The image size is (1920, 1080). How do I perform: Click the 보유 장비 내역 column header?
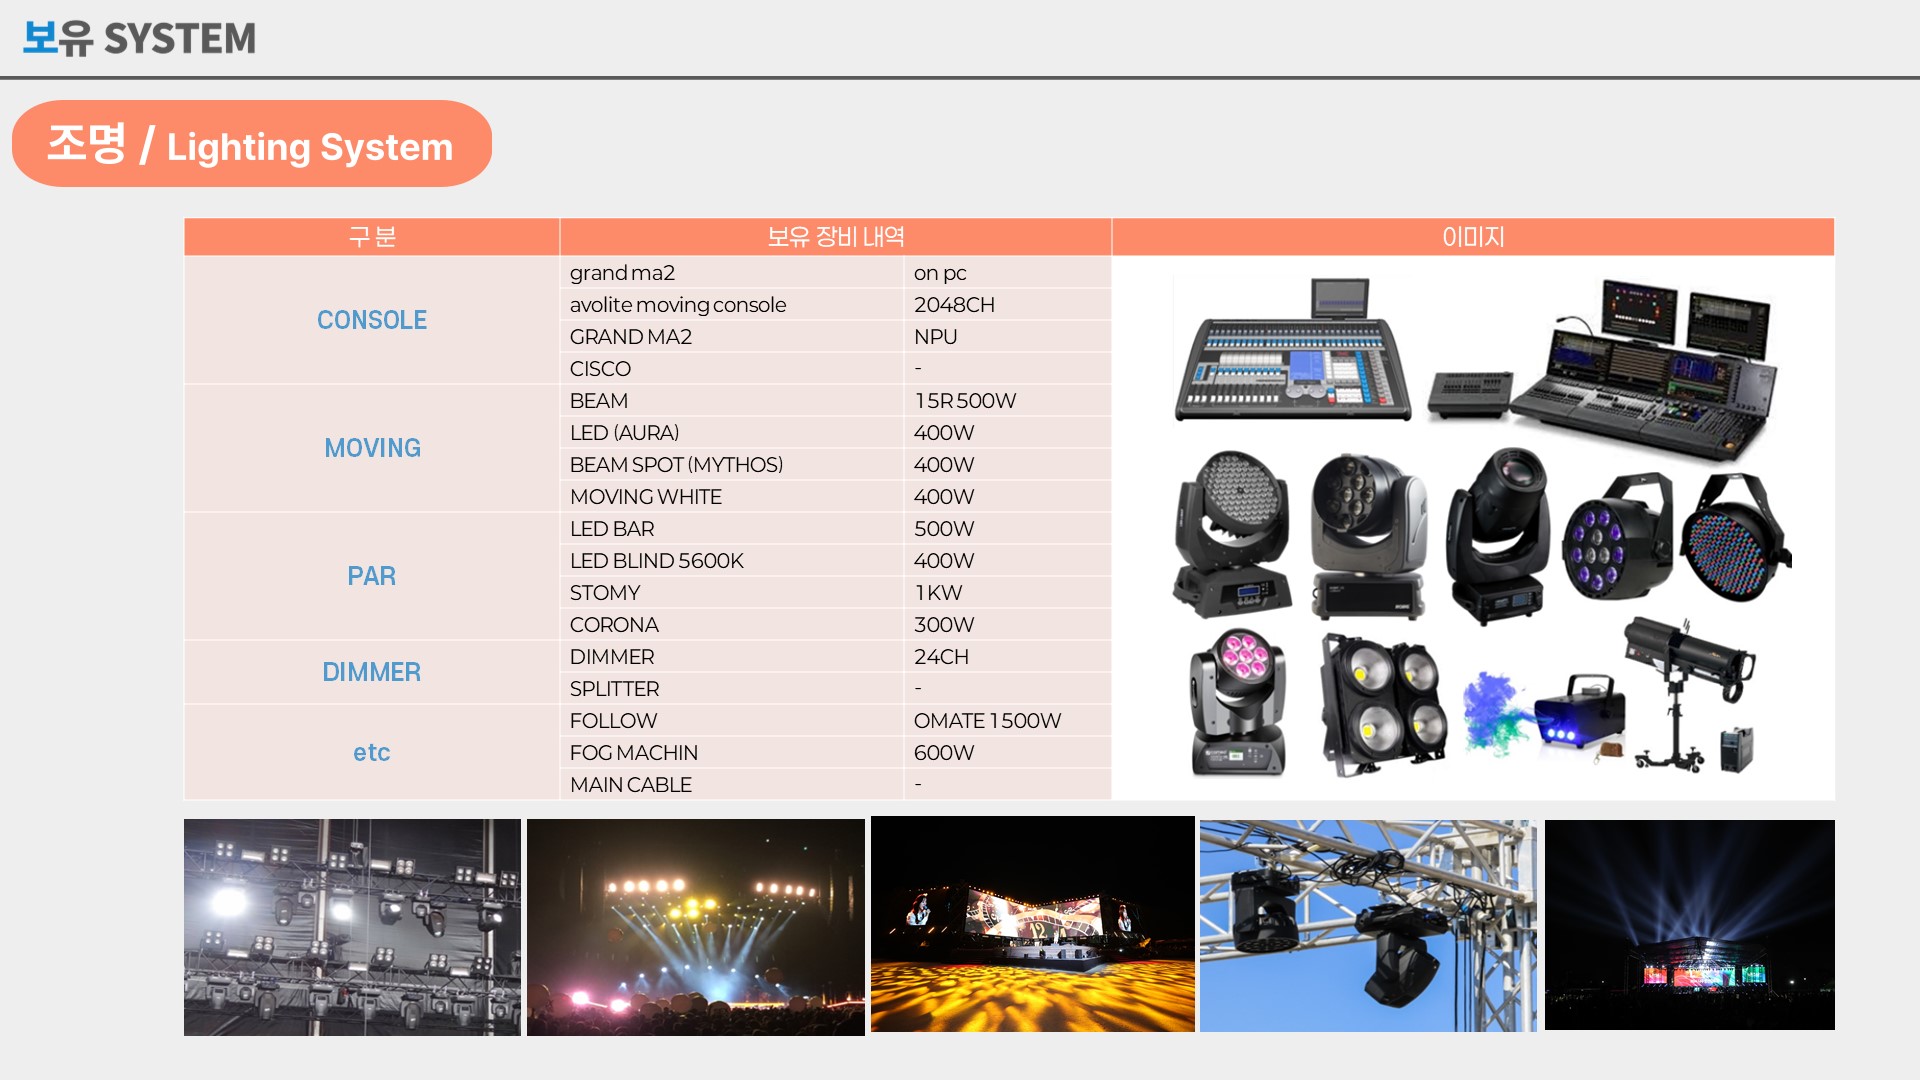pos(835,237)
